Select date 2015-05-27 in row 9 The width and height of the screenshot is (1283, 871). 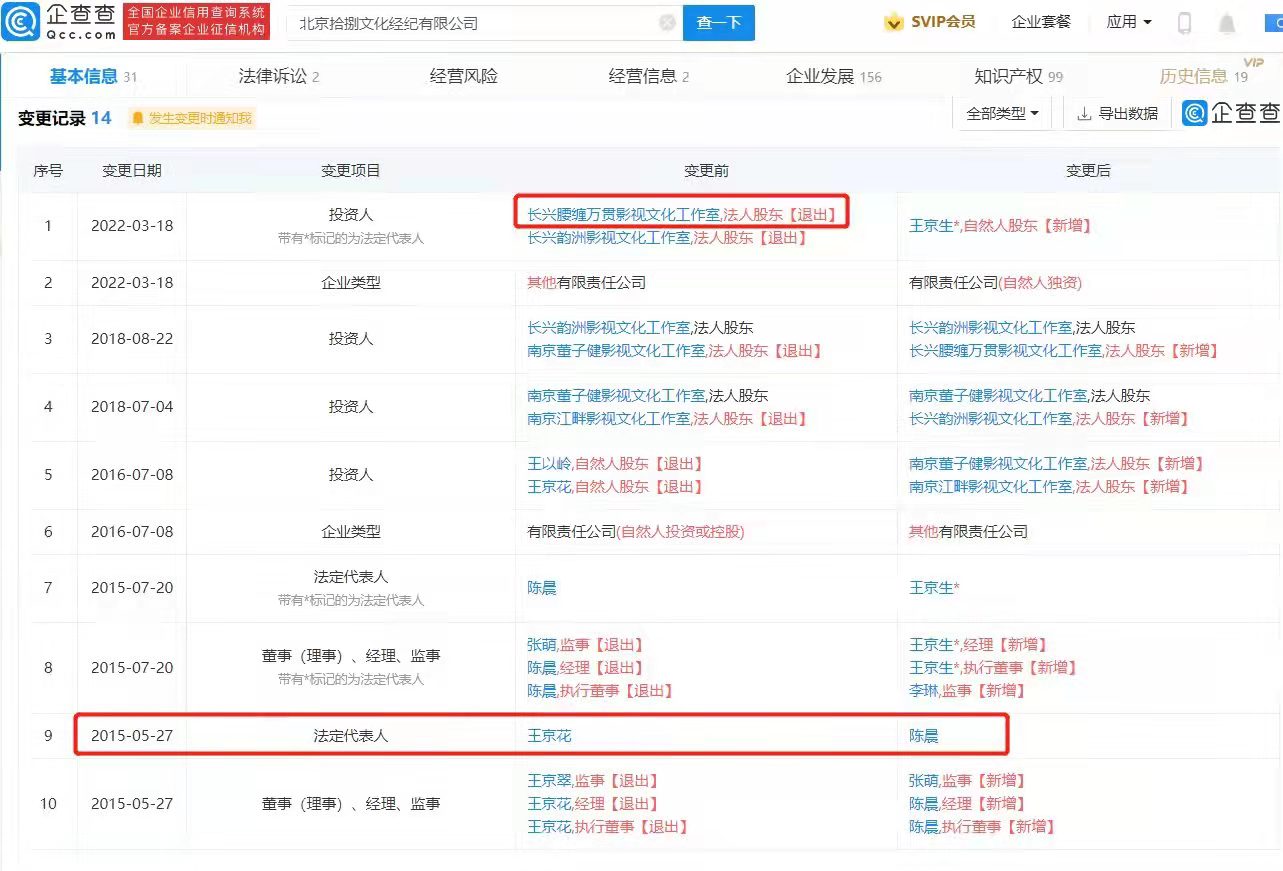[x=132, y=736]
